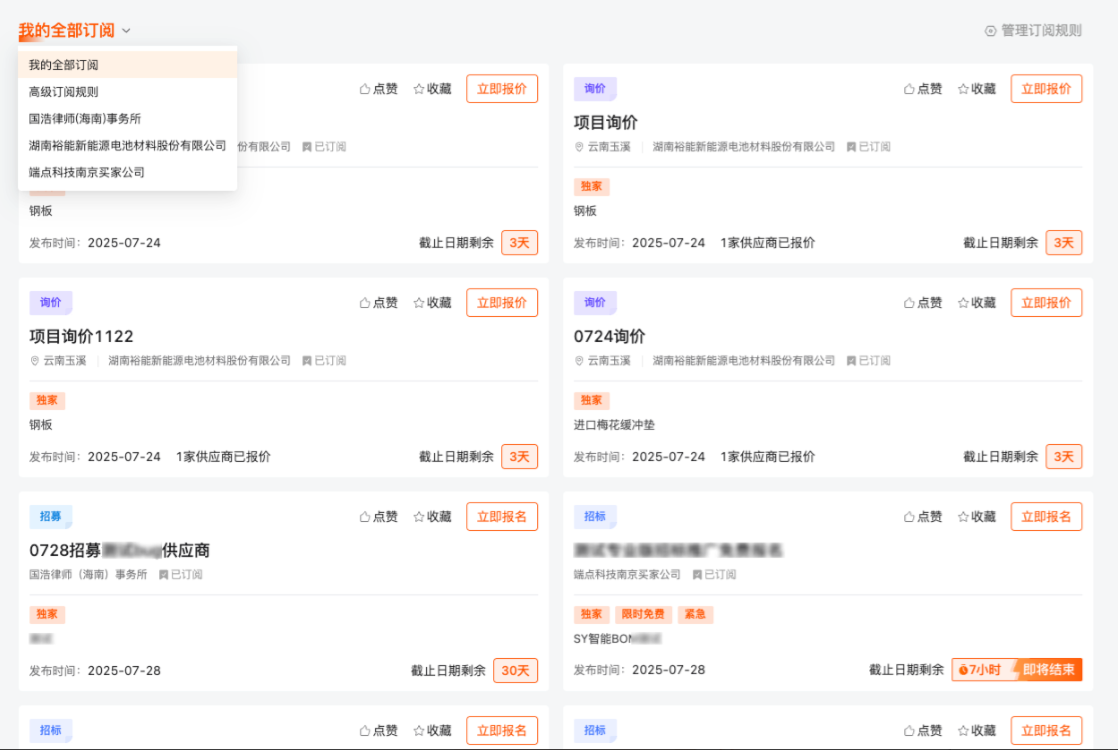
Task: Click the 收藏 star on 0728招募供应商 card
Action: pyautogui.click(x=417, y=516)
